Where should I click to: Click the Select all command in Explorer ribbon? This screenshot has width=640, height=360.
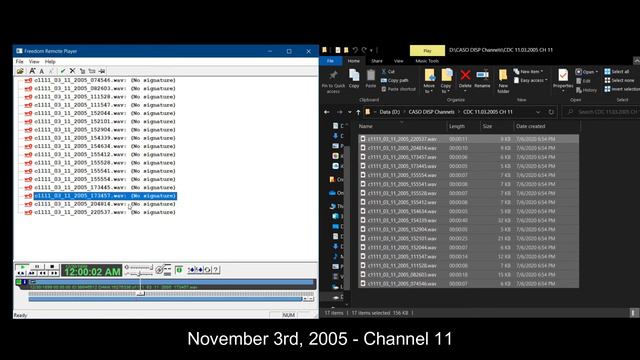[617, 71]
